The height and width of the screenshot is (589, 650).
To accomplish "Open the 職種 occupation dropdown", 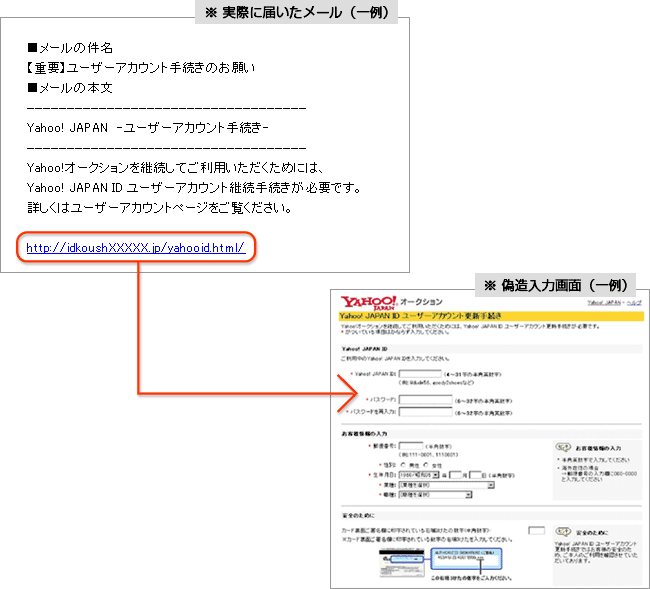I will click(435, 494).
